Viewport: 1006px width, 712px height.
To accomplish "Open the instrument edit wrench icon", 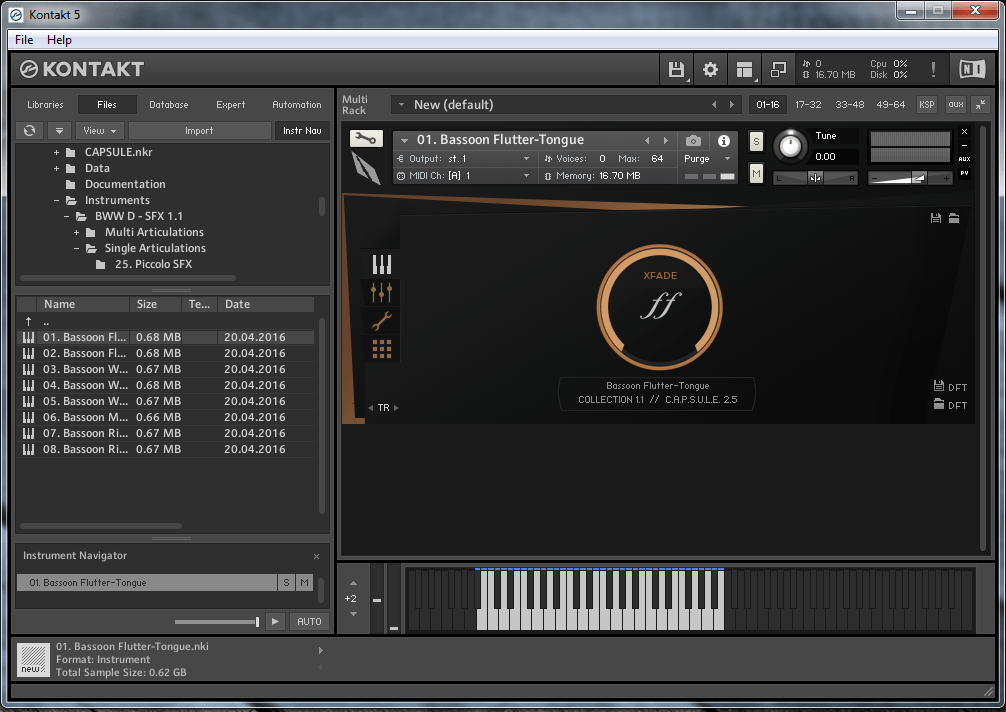I will (366, 139).
